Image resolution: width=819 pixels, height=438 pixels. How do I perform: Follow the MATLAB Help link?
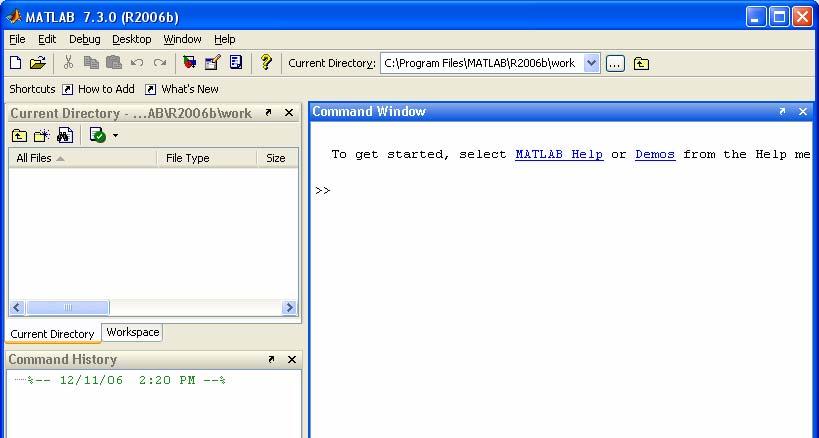(x=559, y=155)
